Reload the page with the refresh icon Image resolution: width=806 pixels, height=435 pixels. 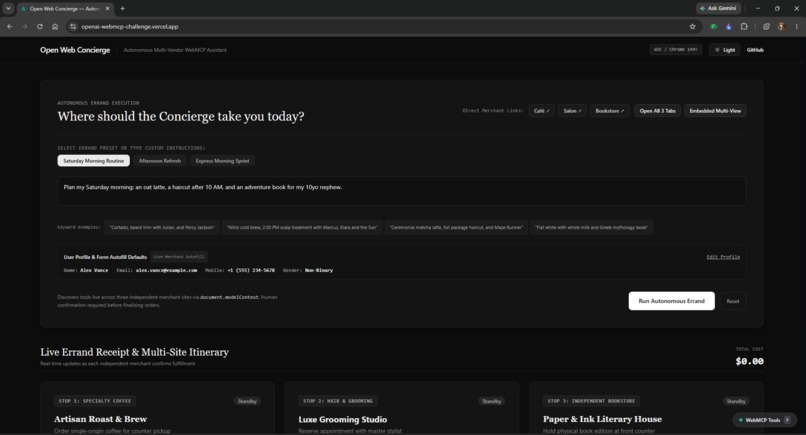pyautogui.click(x=40, y=26)
